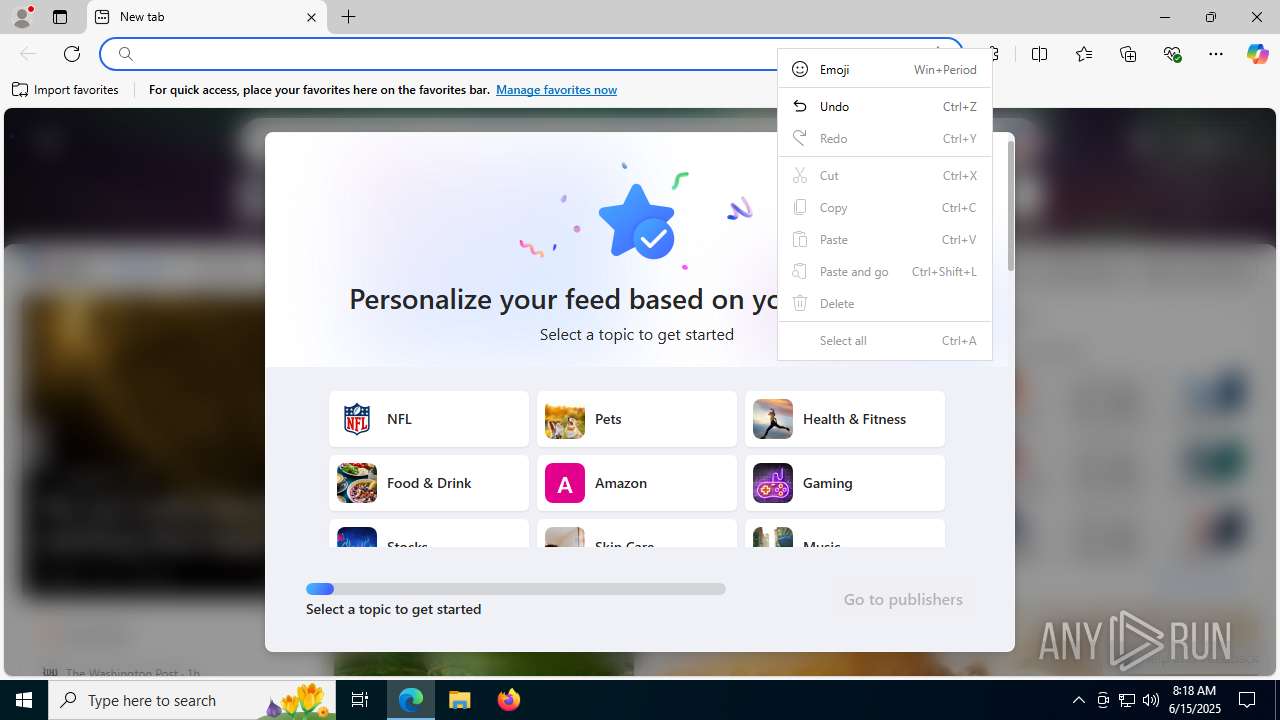Select the NFL topic card

[x=429, y=419]
